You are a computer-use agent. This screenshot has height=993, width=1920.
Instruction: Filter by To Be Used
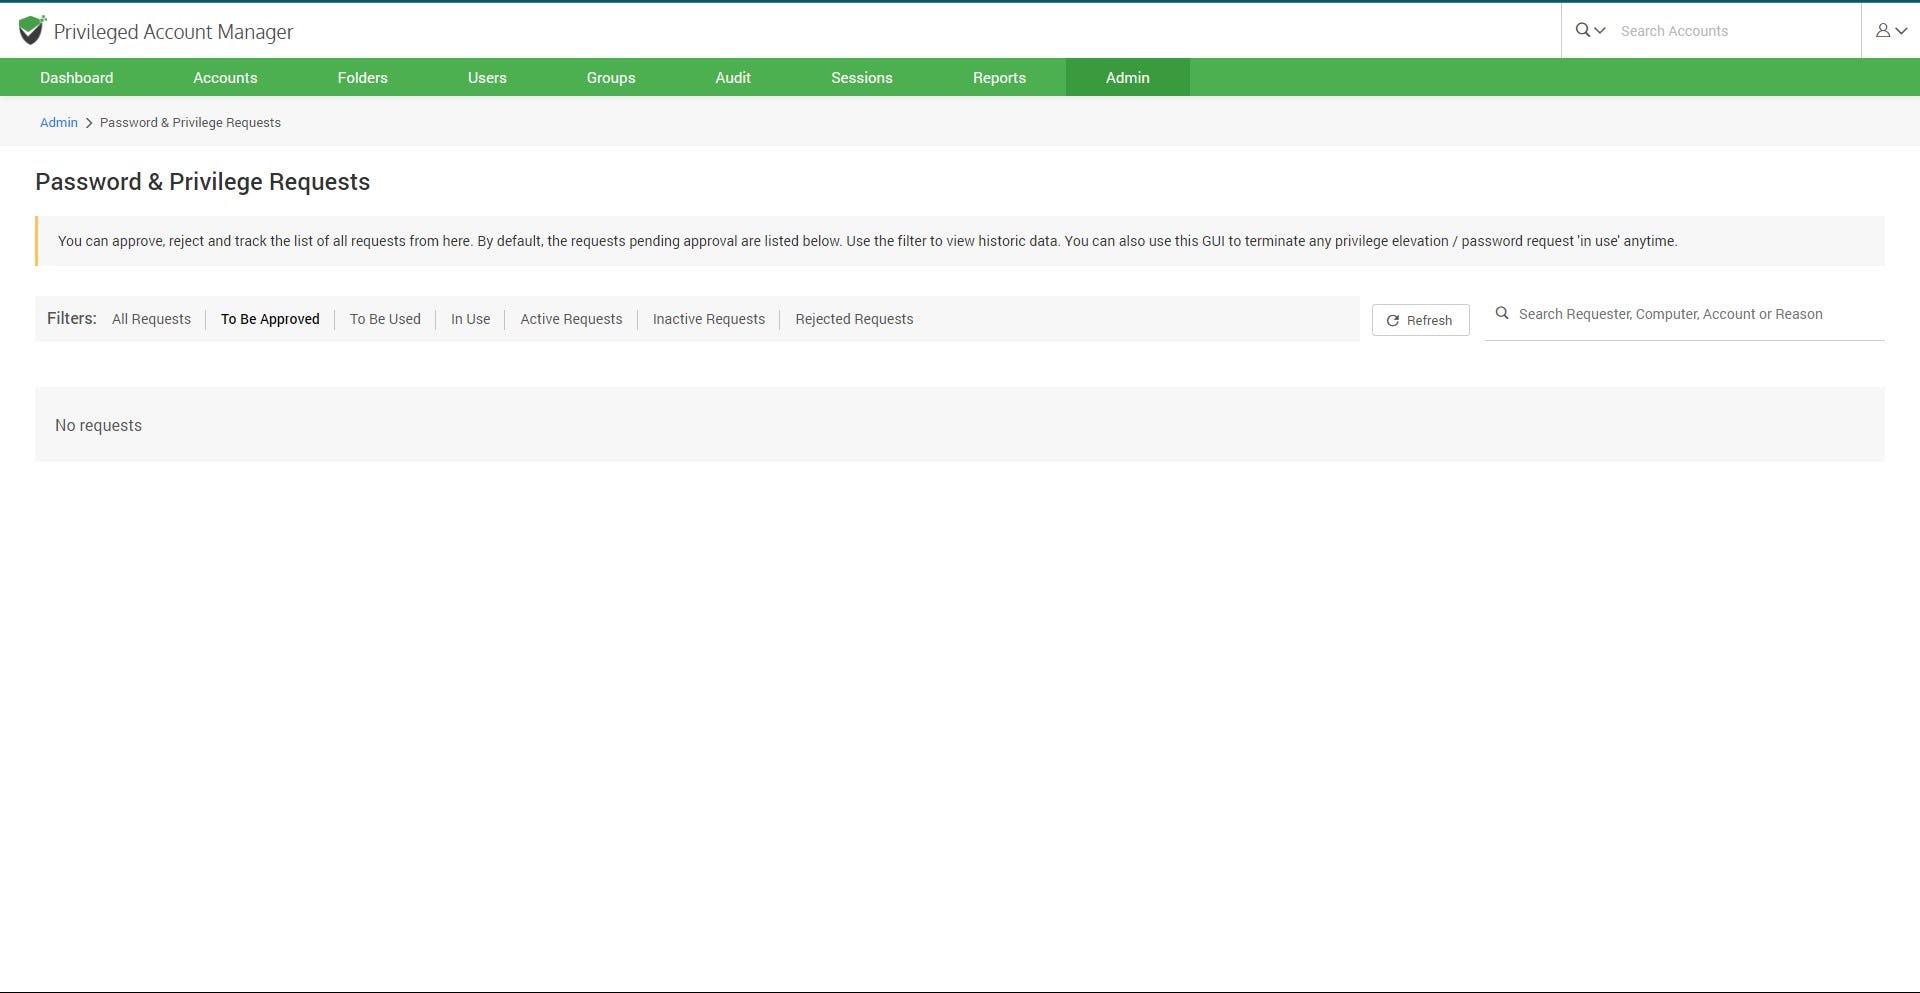pos(385,319)
